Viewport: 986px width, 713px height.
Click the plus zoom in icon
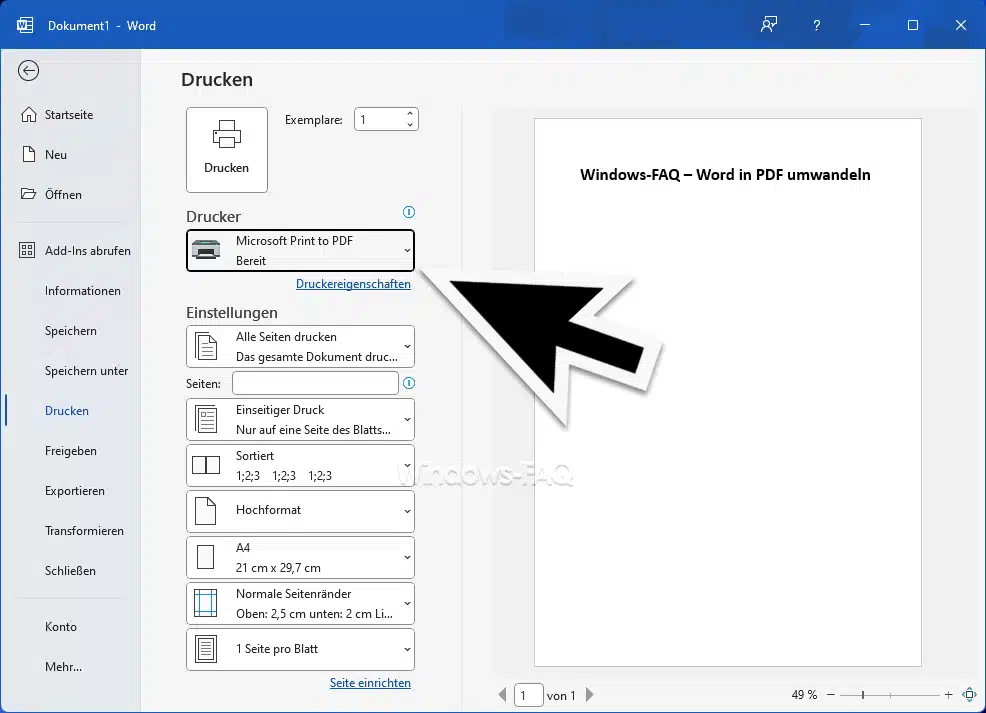pos(948,695)
